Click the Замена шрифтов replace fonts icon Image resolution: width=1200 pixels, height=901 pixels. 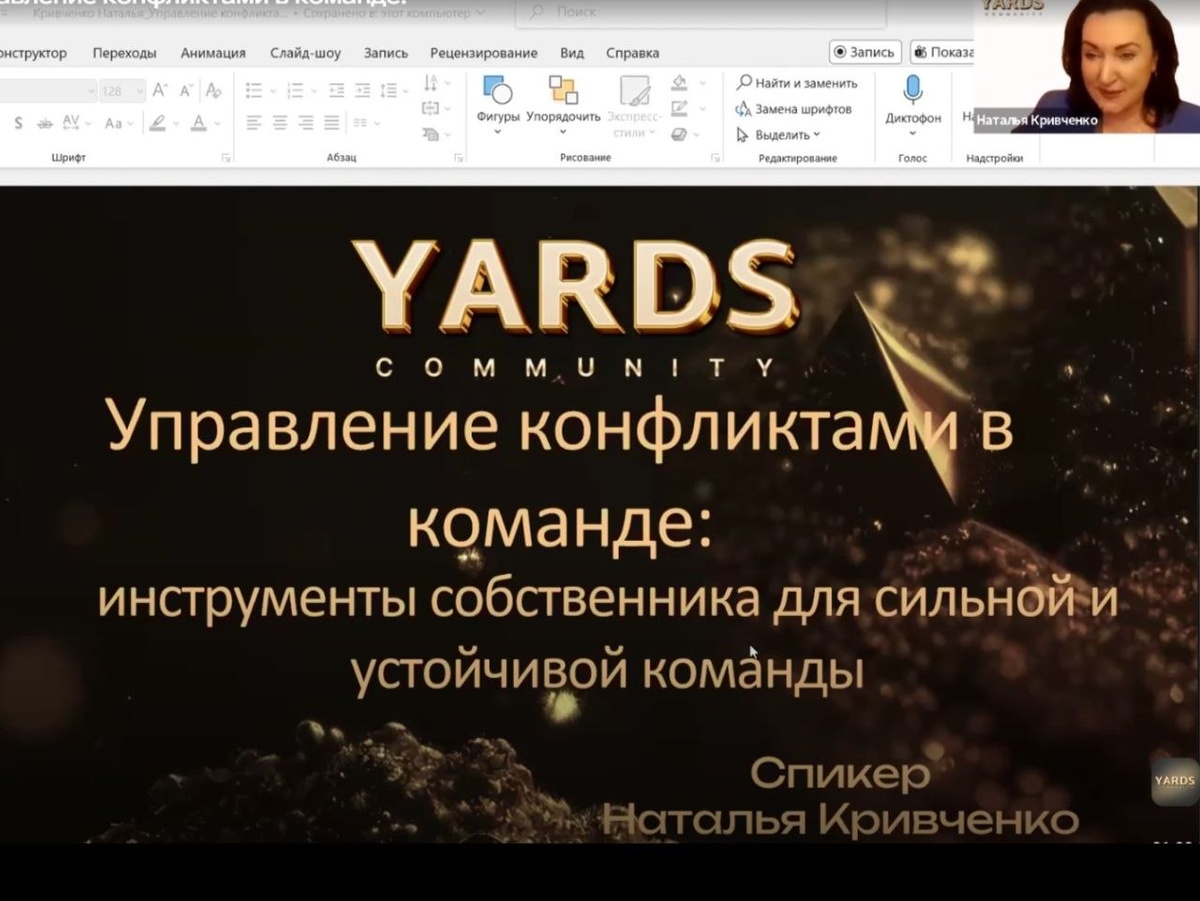tap(743, 109)
